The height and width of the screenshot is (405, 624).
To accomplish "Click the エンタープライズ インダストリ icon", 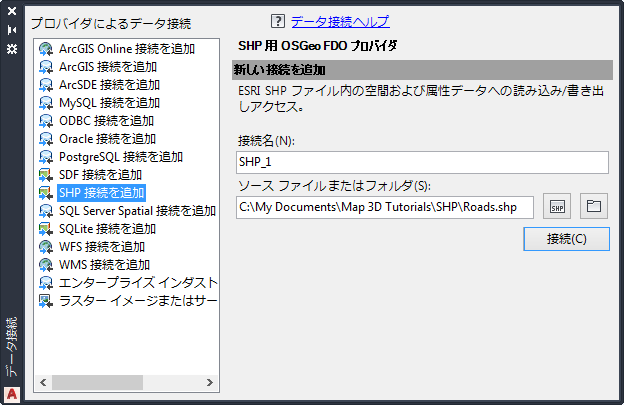I will click(x=46, y=283).
